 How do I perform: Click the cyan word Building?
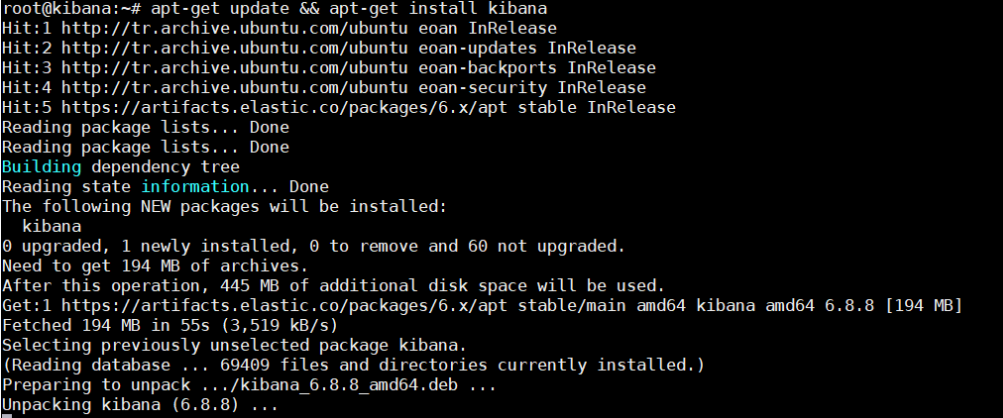point(42,167)
